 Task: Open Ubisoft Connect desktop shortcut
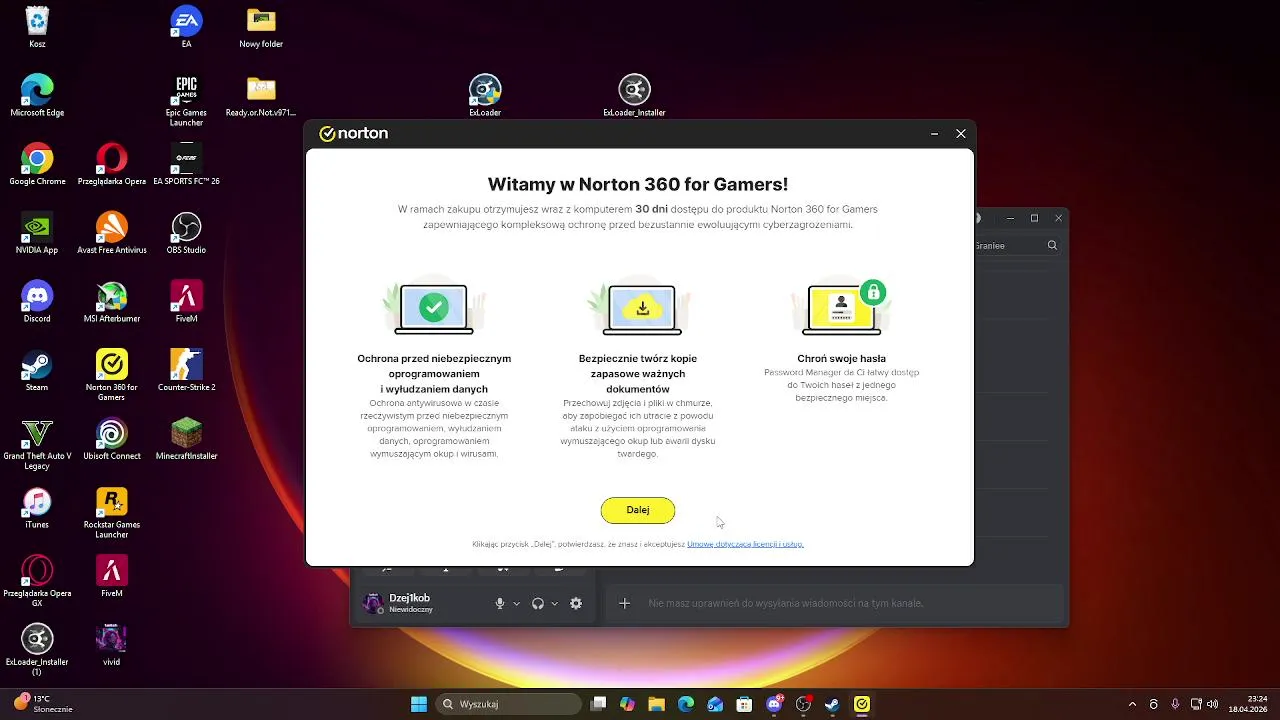tap(112, 440)
